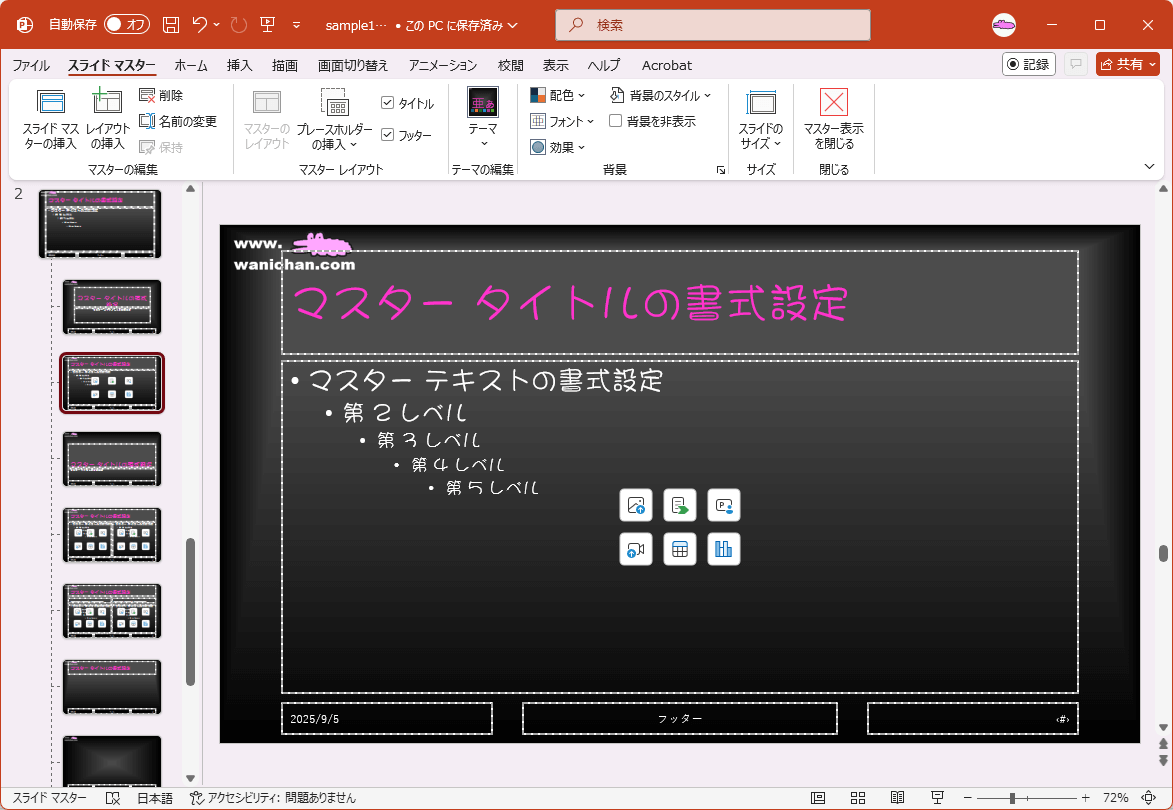
Task: Expand the フォント dropdown
Action: coord(562,121)
